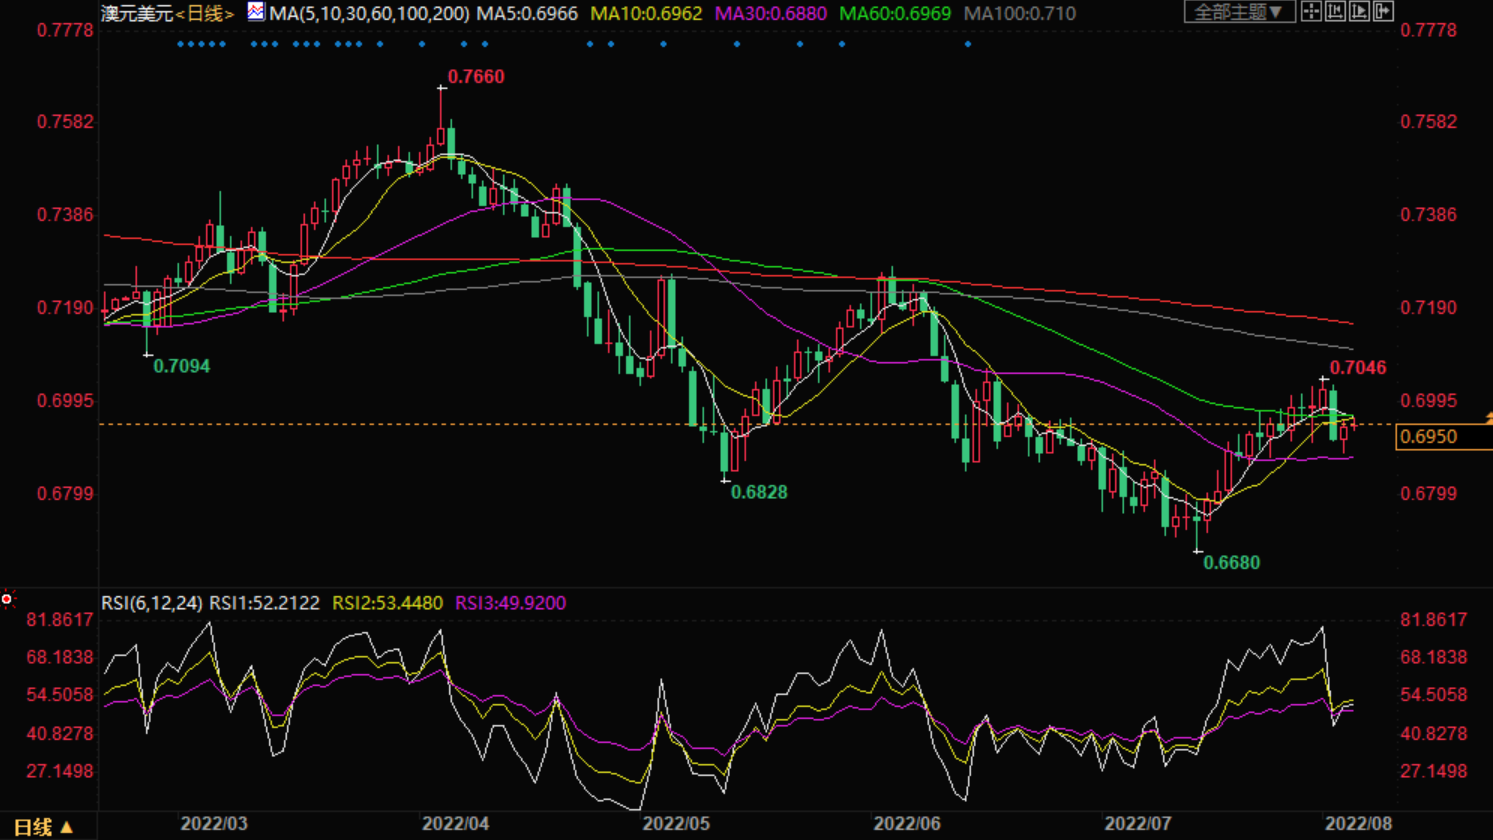Viewport: 1493px width, 840px height.
Task: Click the 2022/07 date axis label
Action: coord(1138,824)
